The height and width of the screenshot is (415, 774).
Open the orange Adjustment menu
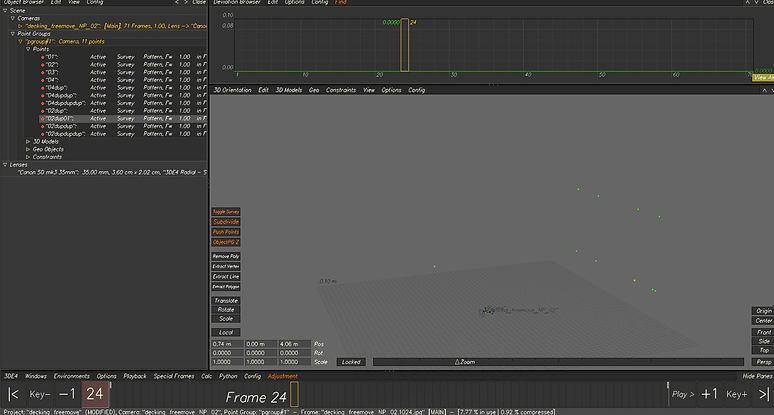282,377
